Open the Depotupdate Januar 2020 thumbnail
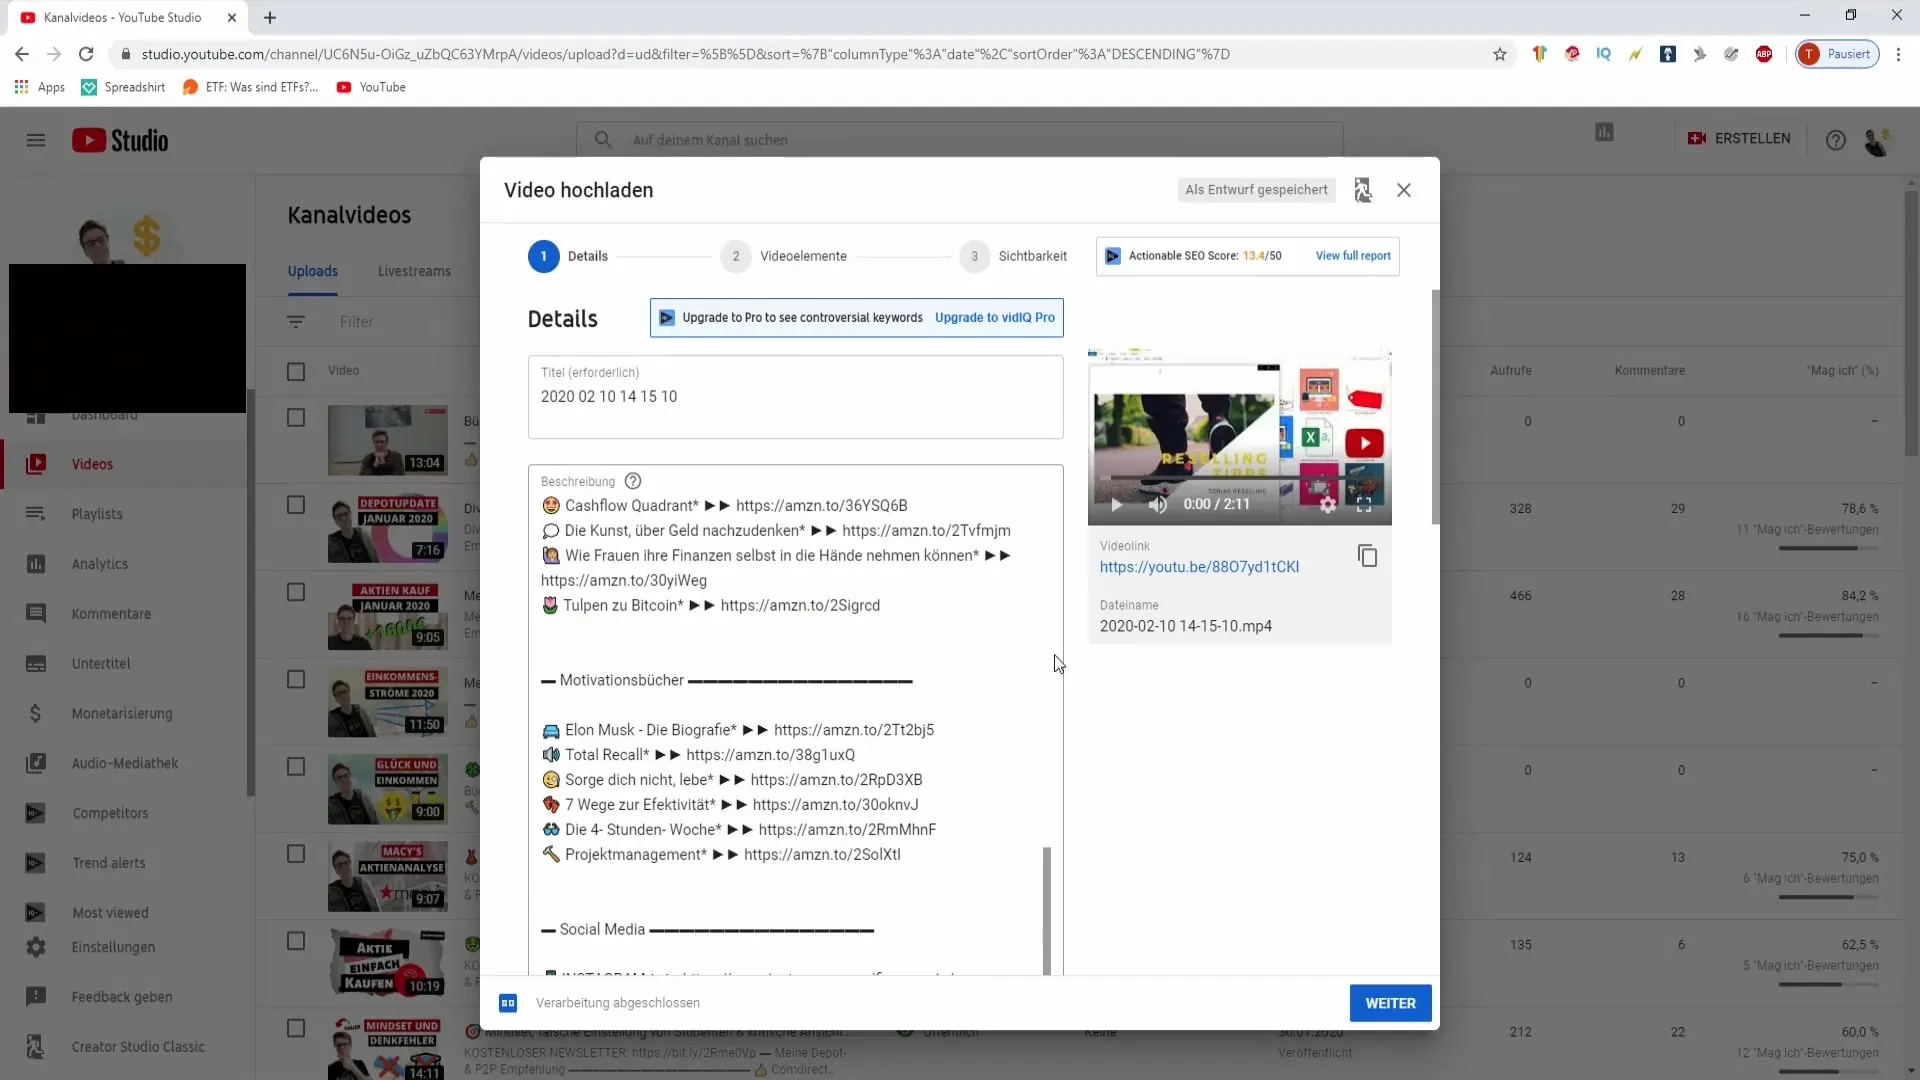This screenshot has width=1920, height=1080. click(x=387, y=527)
